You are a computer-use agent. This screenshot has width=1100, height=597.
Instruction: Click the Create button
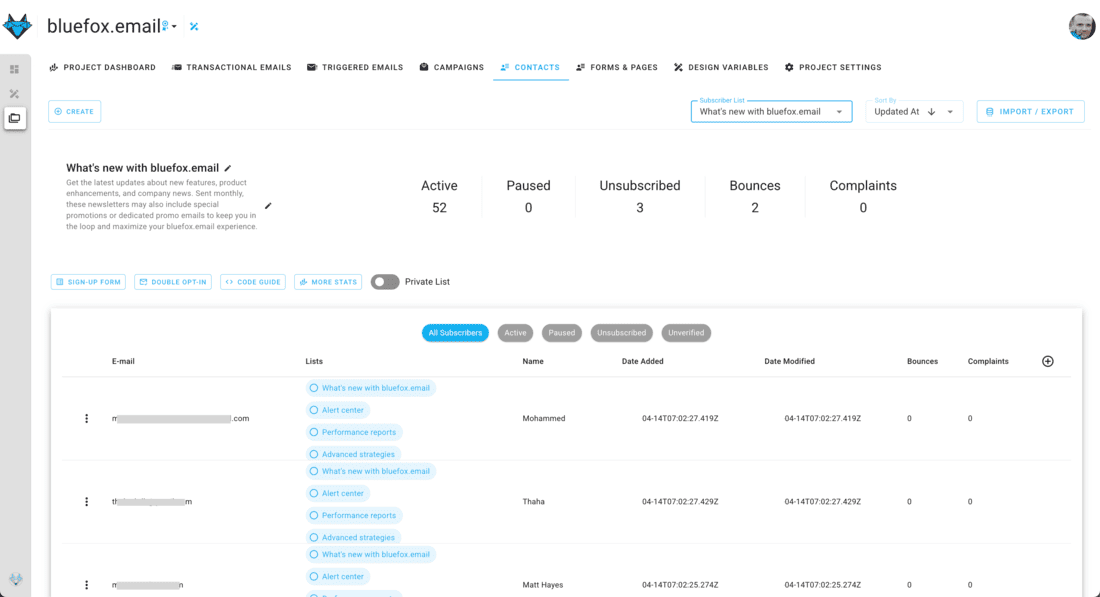(74, 112)
